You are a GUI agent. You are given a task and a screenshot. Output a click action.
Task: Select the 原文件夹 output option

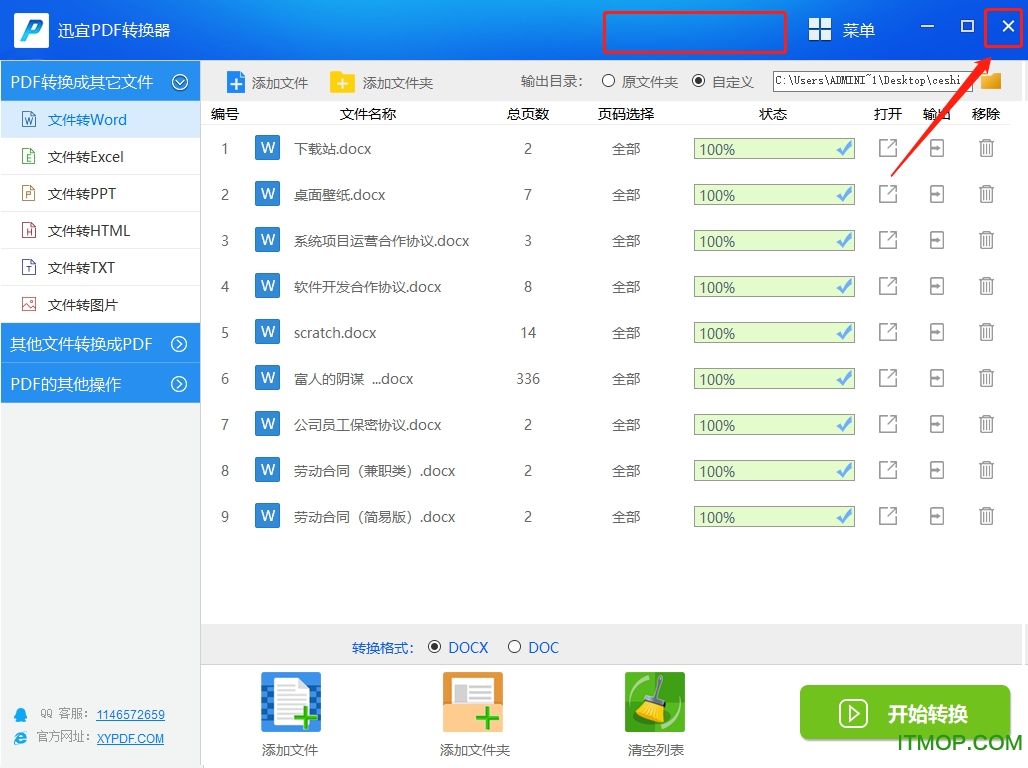[x=608, y=81]
